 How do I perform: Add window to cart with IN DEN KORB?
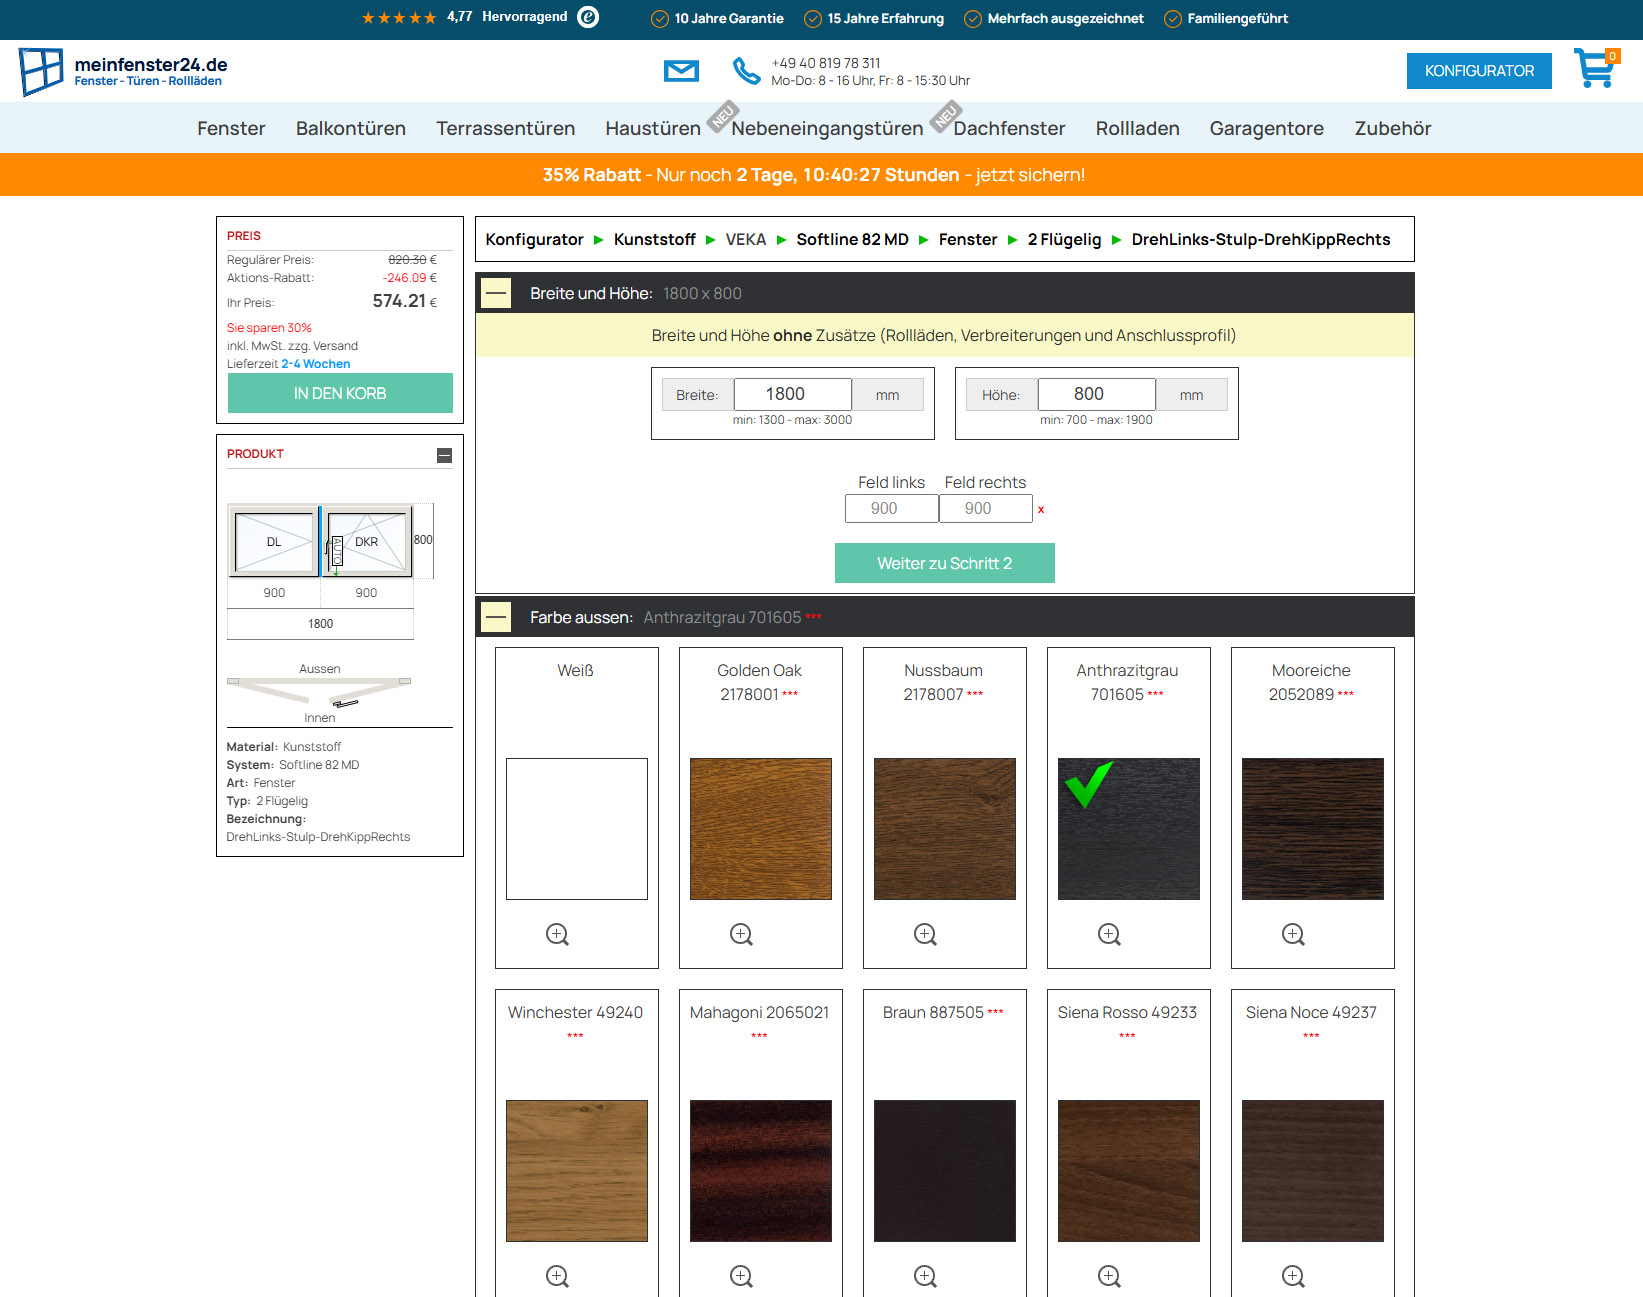click(340, 393)
